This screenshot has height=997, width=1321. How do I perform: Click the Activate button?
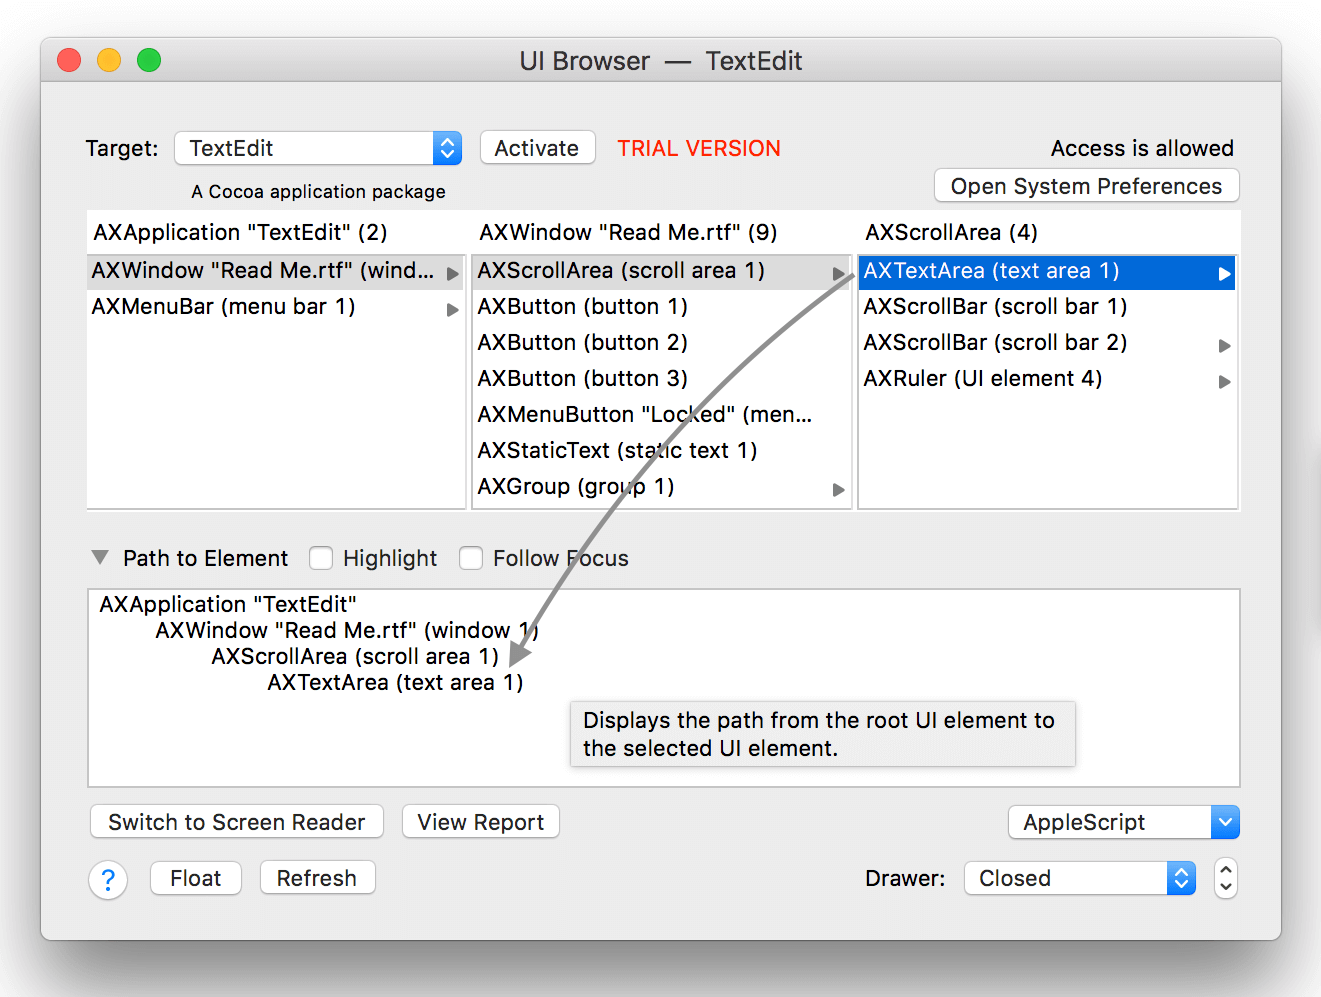(537, 148)
